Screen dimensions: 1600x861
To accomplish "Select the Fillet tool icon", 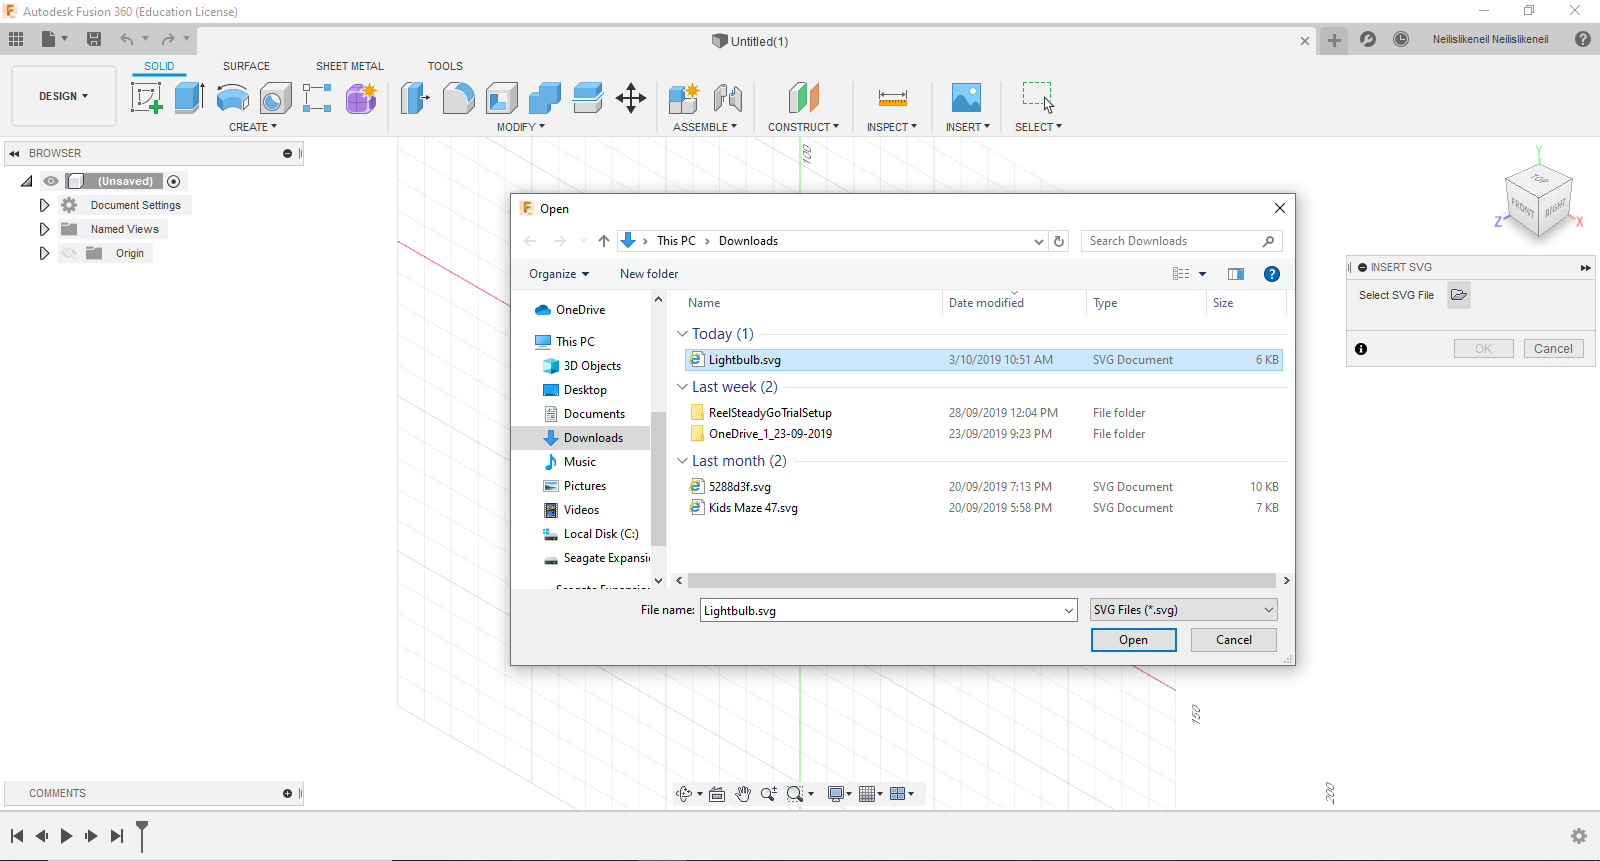I will (x=458, y=98).
